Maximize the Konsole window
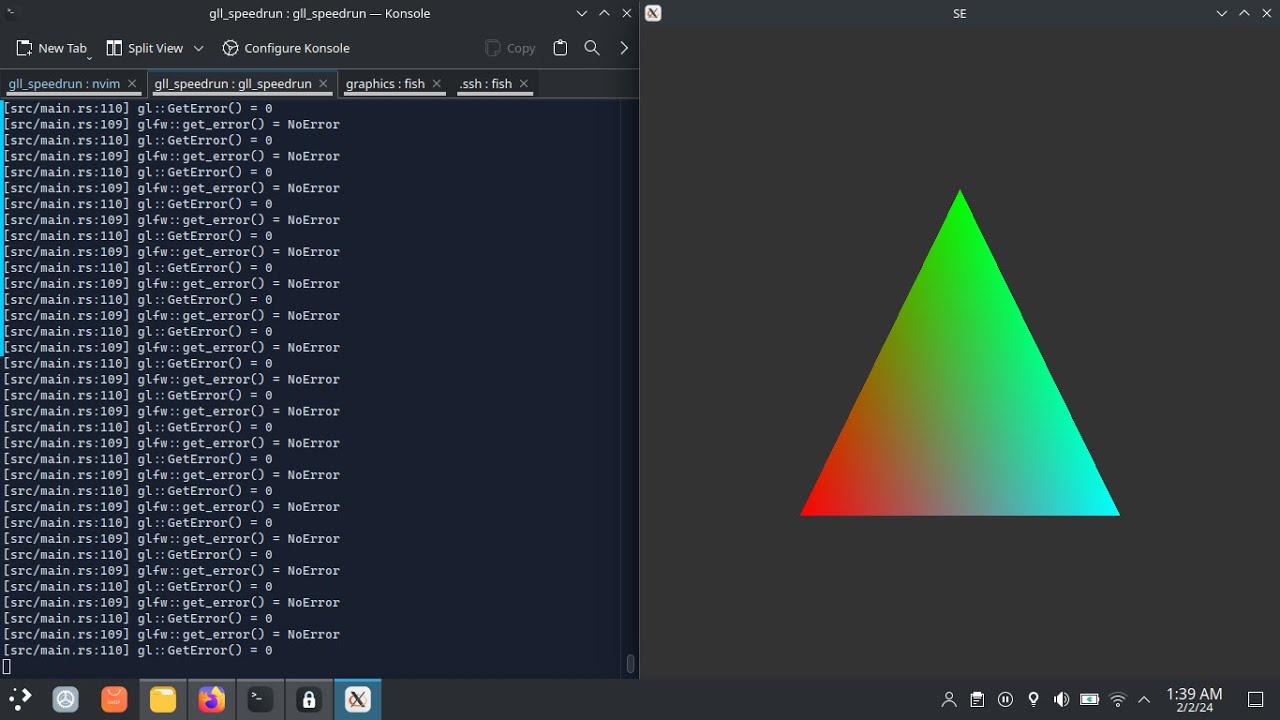Viewport: 1280px width, 720px height. (604, 13)
